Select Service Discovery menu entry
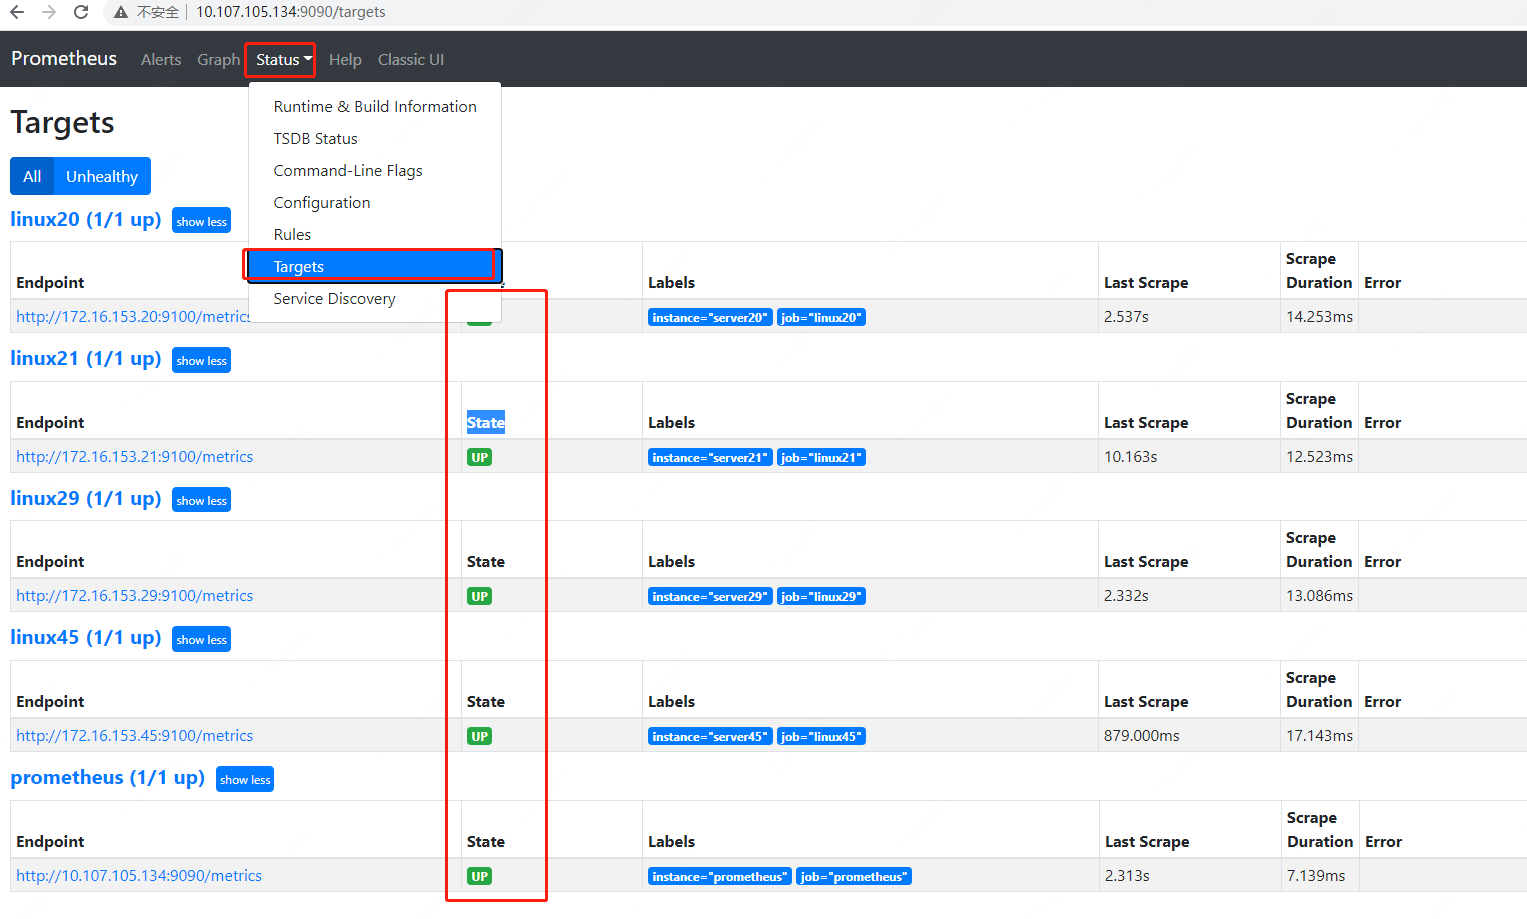This screenshot has height=919, width=1527. pos(375,299)
